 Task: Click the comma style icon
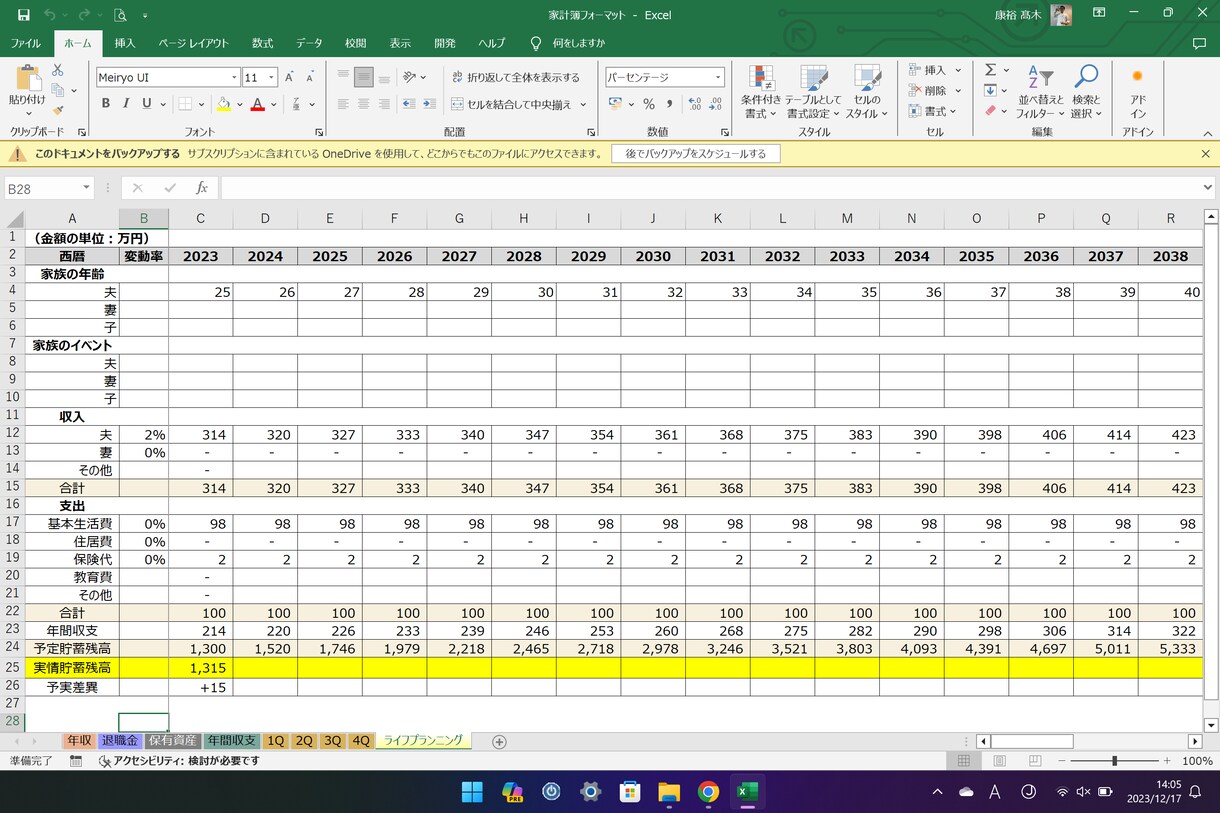pyautogui.click(x=669, y=104)
